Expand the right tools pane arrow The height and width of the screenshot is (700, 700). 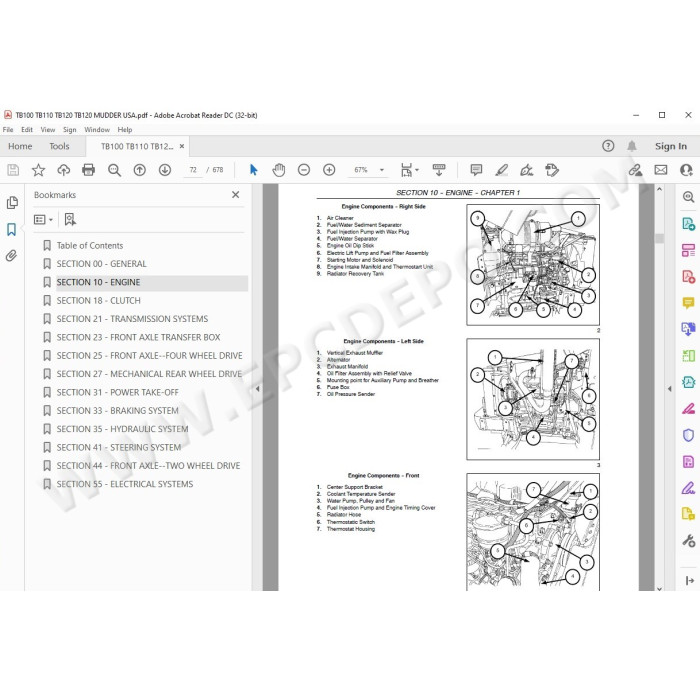pyautogui.click(x=669, y=389)
